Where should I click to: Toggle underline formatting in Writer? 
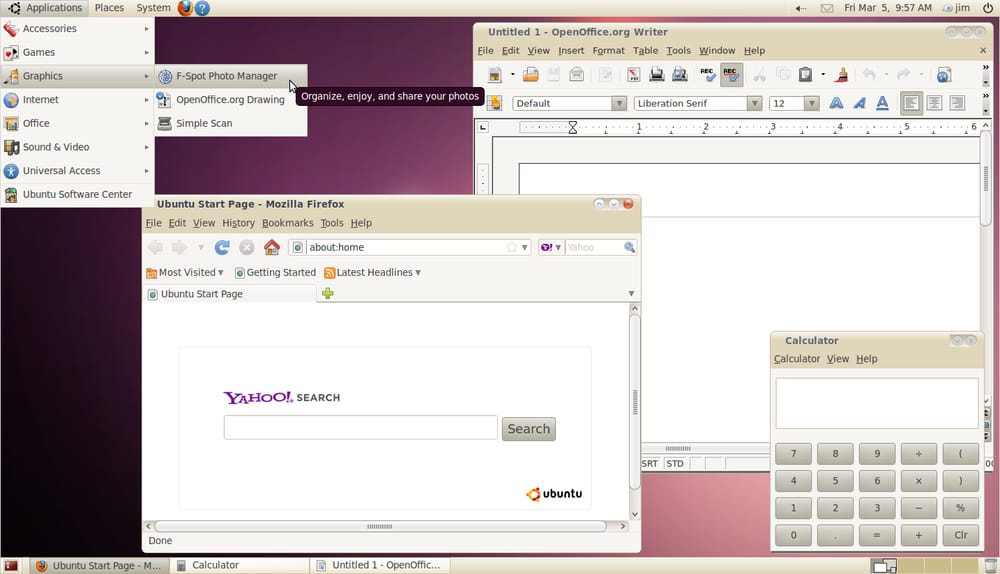click(882, 103)
